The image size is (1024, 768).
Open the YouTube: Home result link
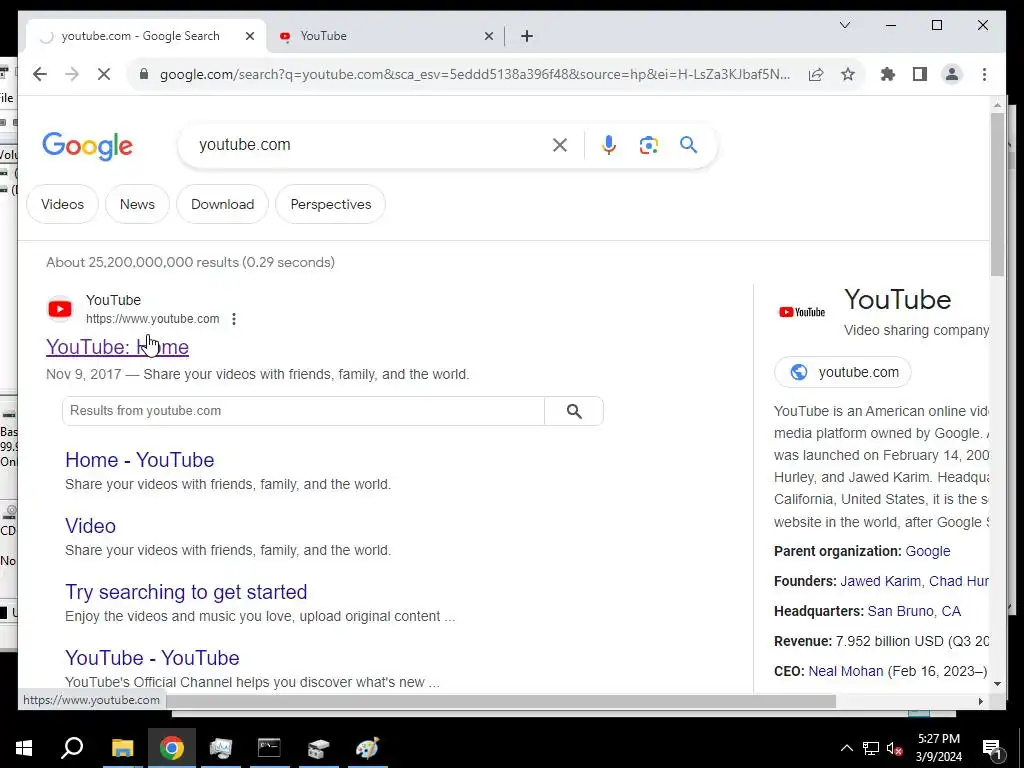(118, 347)
